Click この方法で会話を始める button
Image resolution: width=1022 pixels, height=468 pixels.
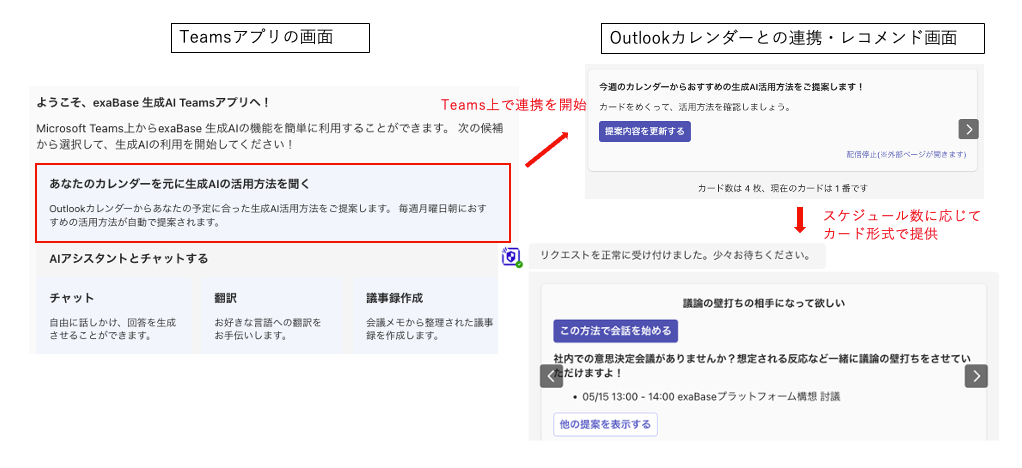point(615,330)
